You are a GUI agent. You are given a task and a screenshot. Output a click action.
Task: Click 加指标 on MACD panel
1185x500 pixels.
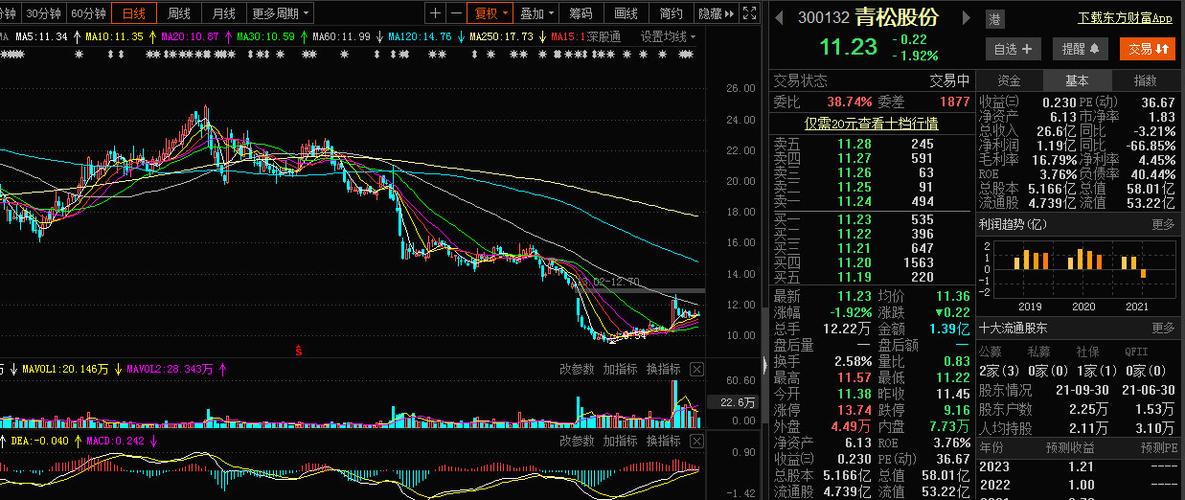[620, 440]
